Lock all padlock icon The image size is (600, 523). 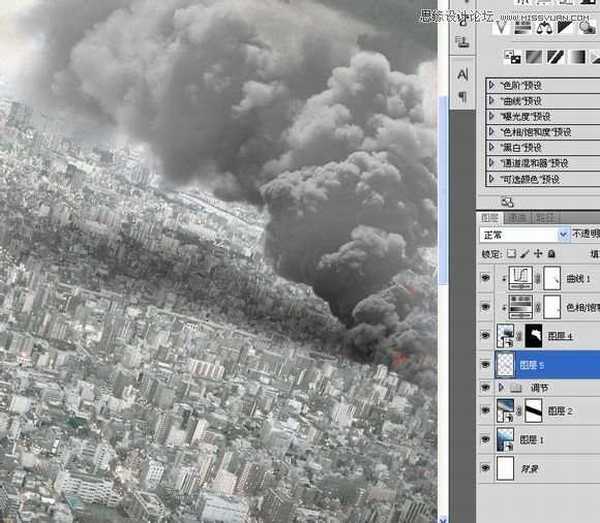click(x=551, y=254)
